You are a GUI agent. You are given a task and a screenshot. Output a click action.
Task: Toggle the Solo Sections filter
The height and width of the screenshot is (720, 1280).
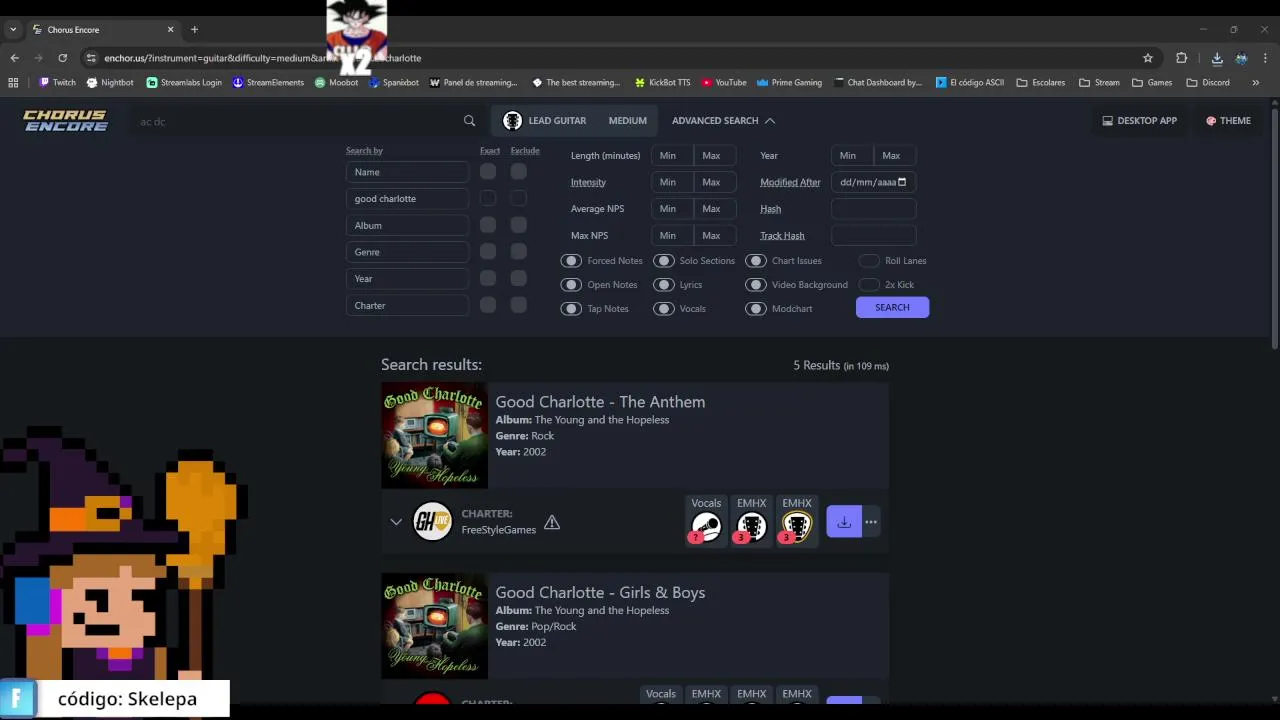tap(664, 261)
